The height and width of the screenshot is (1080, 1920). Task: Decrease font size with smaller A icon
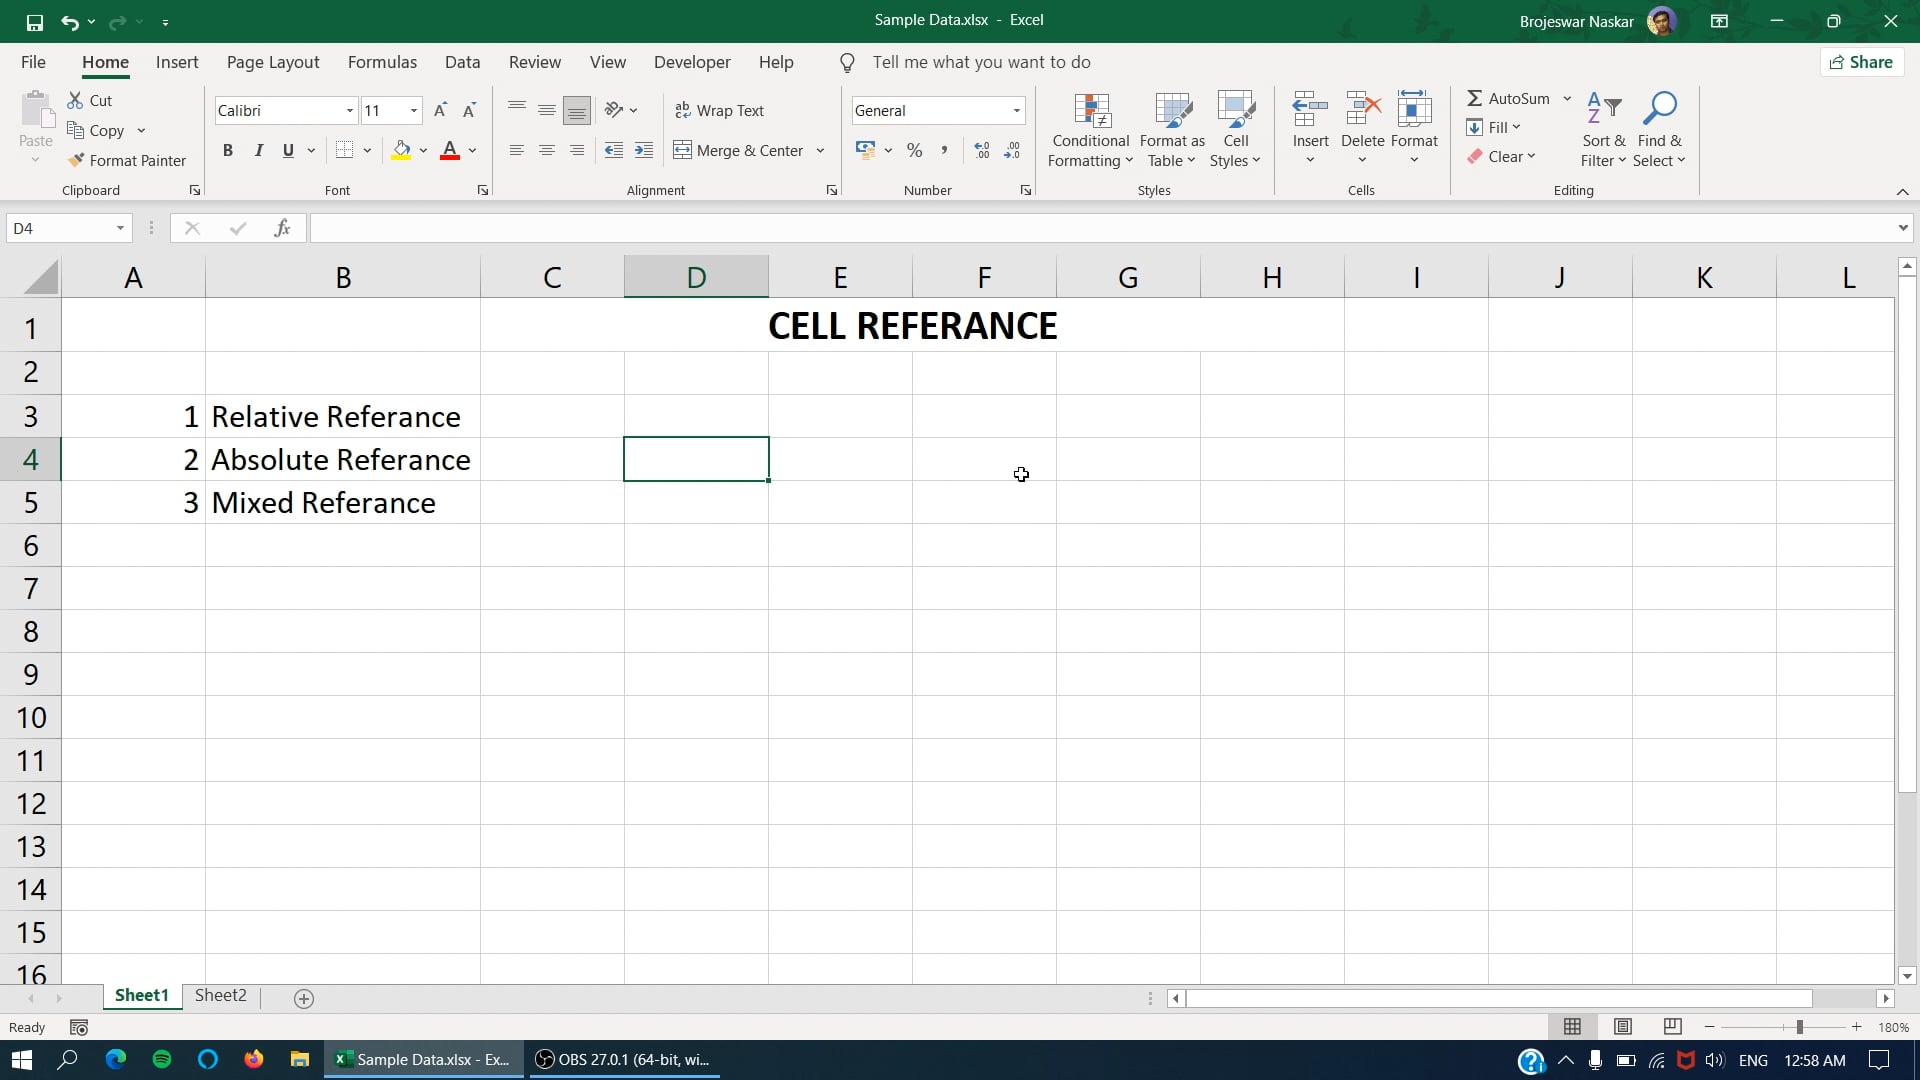(x=469, y=110)
